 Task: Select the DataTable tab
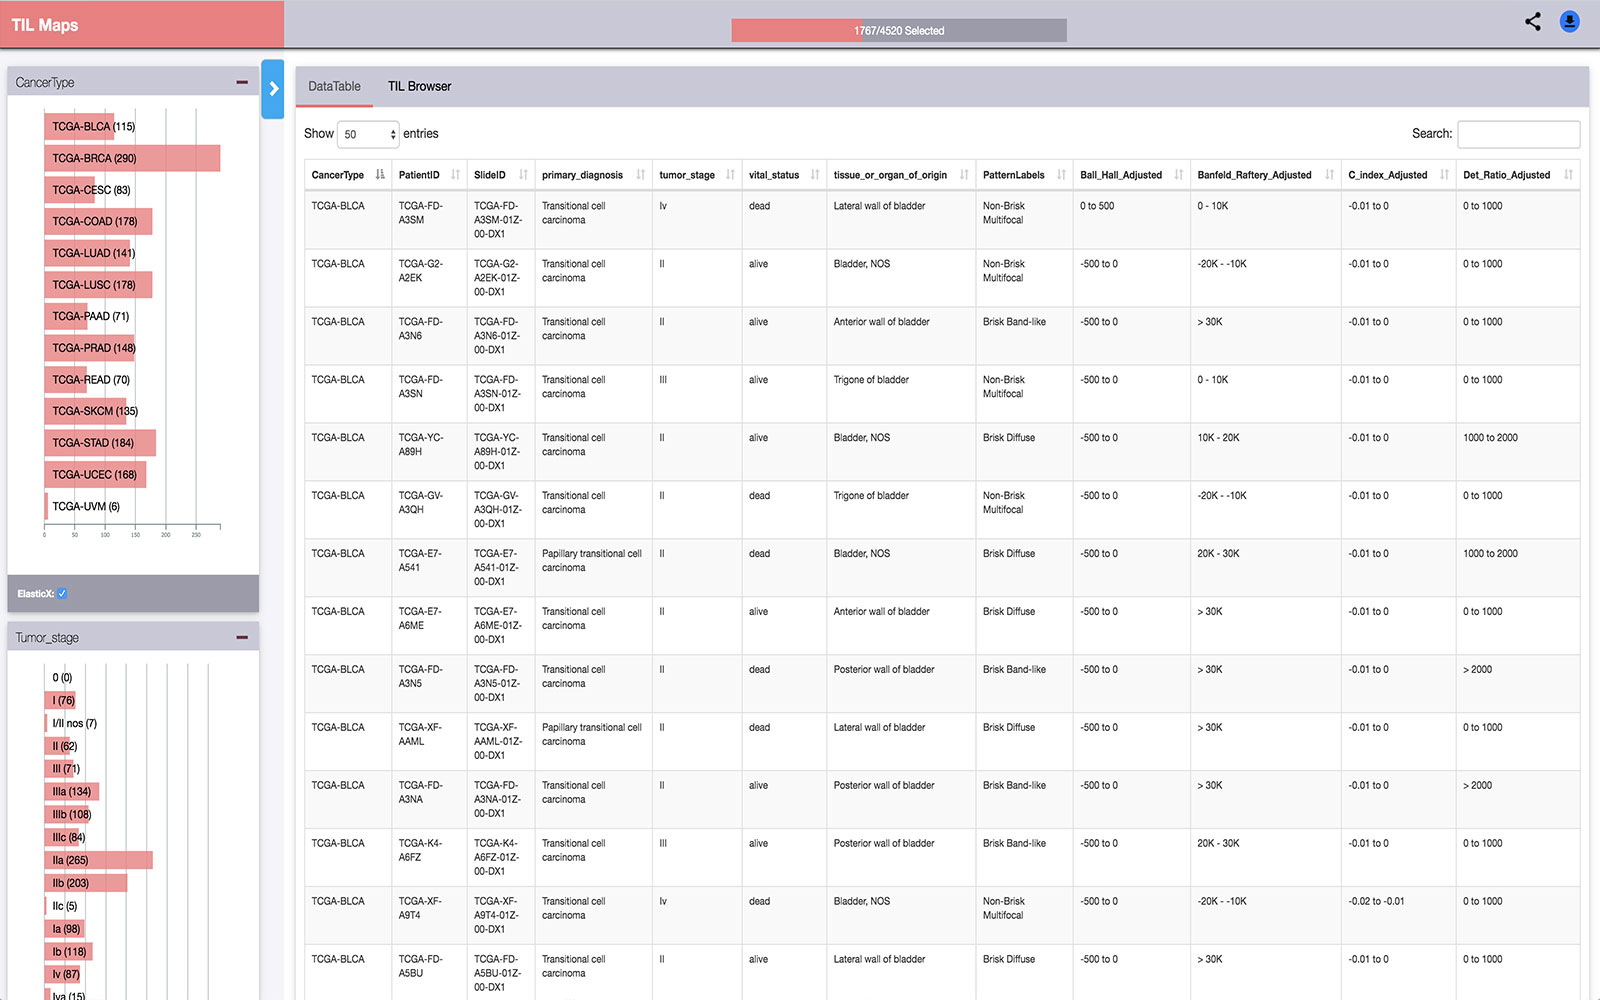tap(334, 87)
